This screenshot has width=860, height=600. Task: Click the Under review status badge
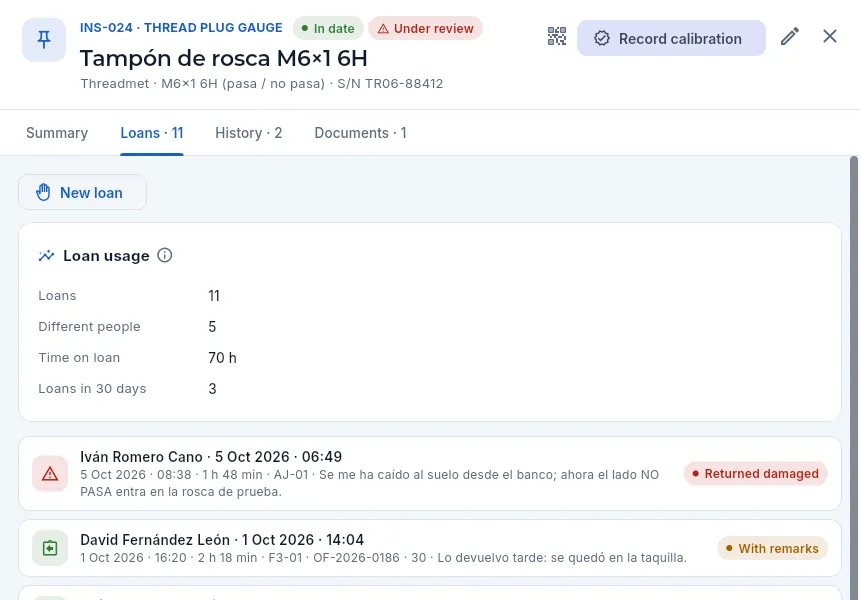pos(425,29)
